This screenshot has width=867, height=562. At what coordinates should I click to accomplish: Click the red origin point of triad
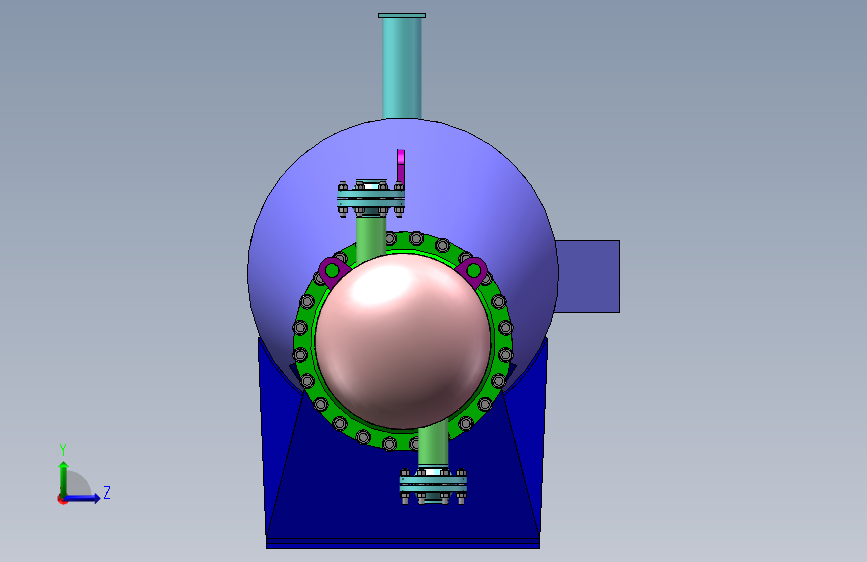pyautogui.click(x=62, y=499)
